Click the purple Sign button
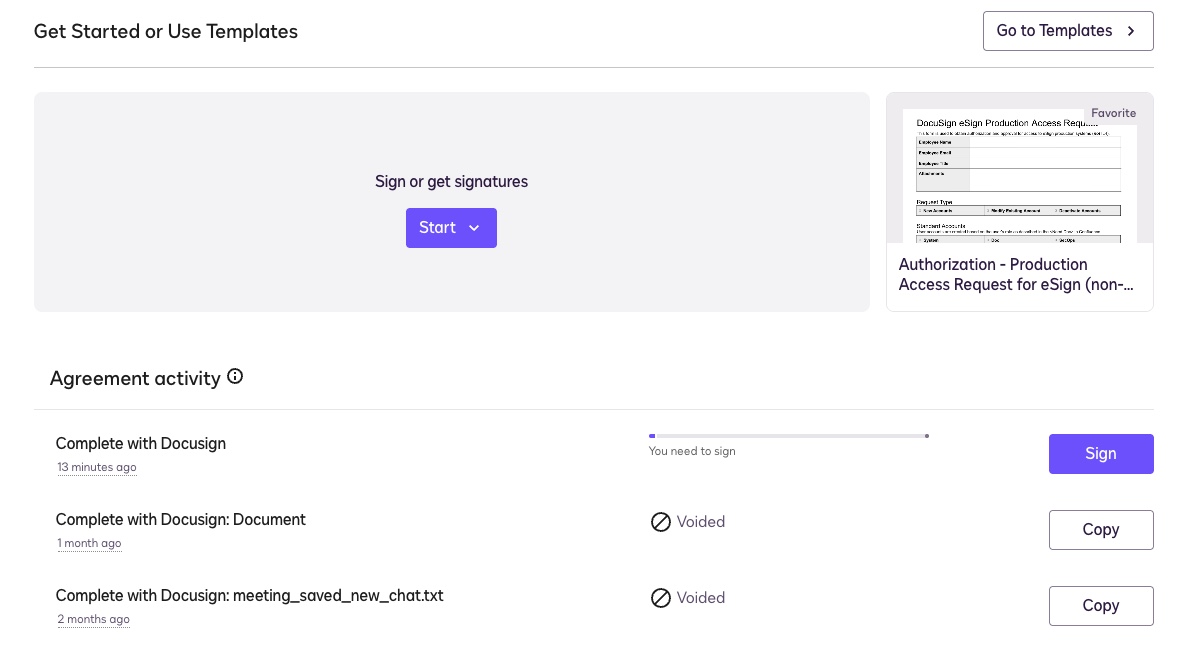The height and width of the screenshot is (646, 1177). pyautogui.click(x=1100, y=454)
